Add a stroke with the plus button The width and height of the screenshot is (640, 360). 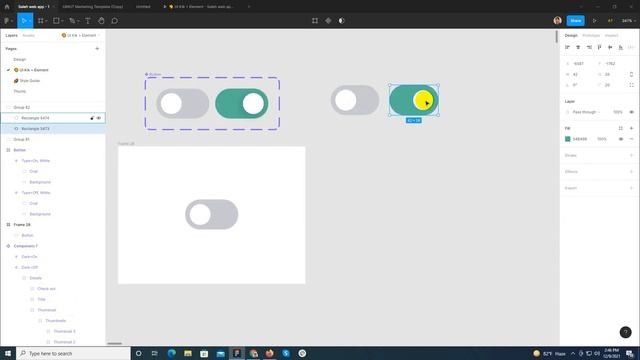point(631,155)
